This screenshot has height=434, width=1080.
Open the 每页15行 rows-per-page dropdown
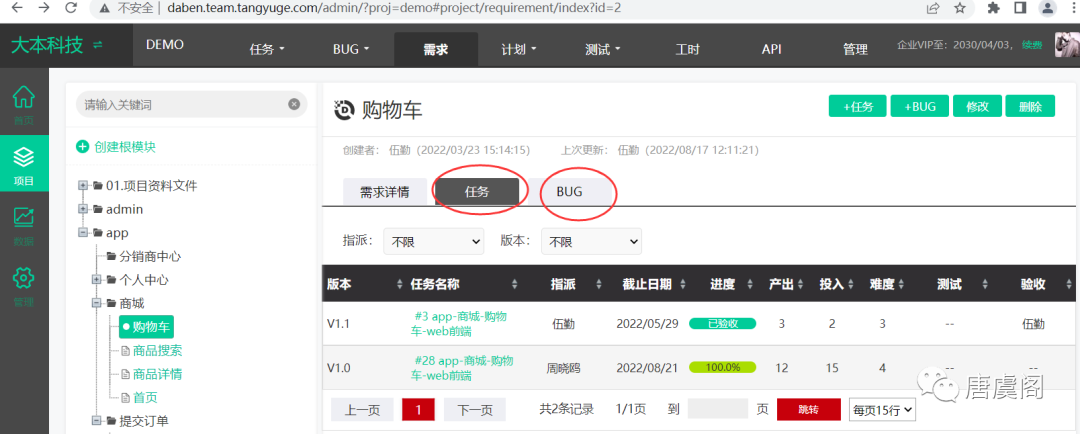882,409
